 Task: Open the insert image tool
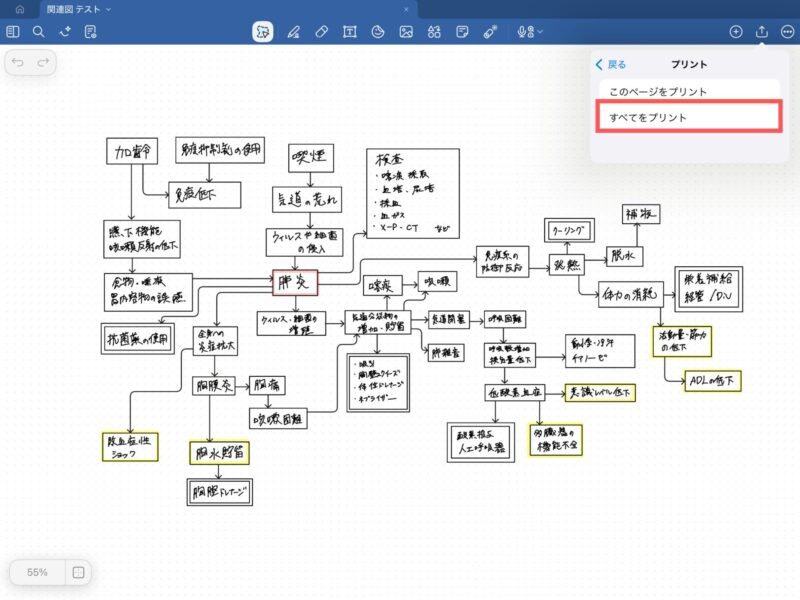406,32
